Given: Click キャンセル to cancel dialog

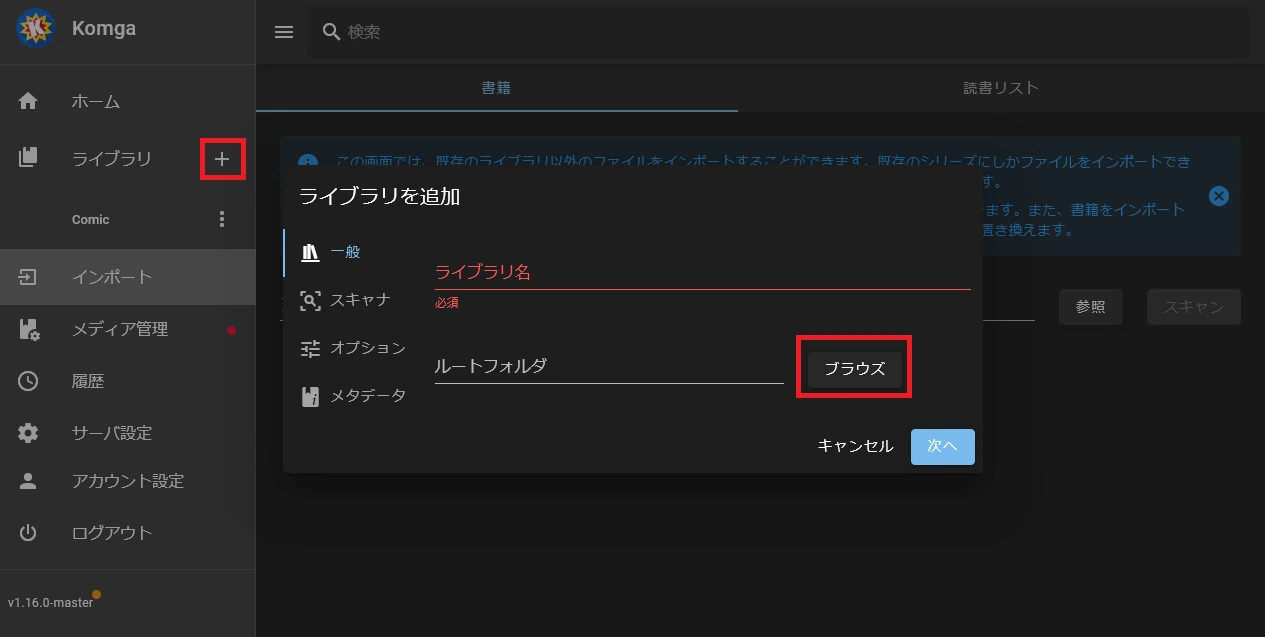Looking at the screenshot, I should click(x=855, y=447).
